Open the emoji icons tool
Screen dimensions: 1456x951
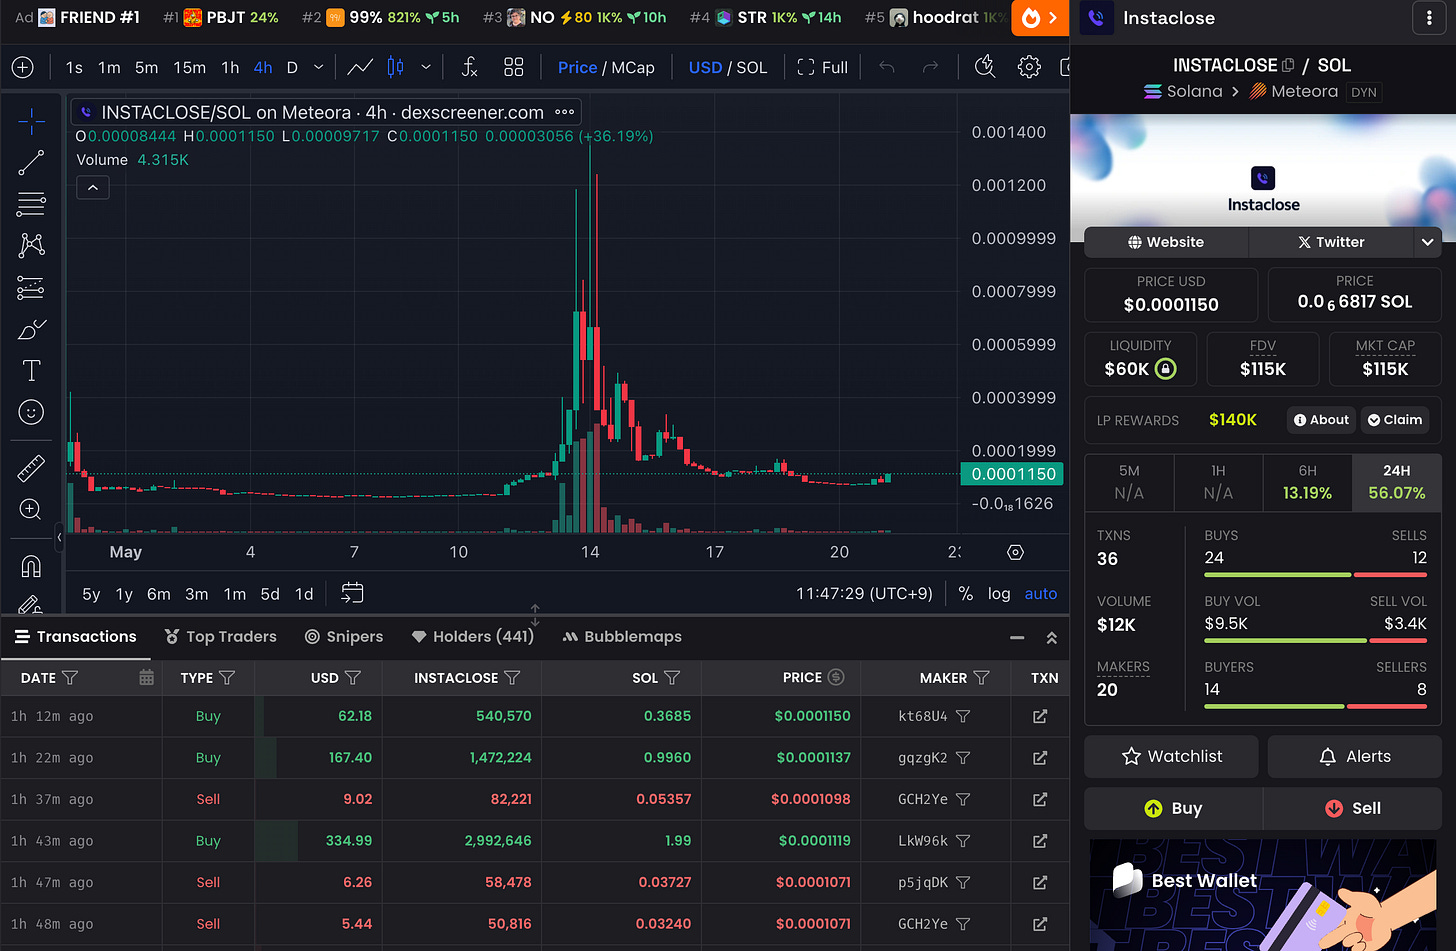pyautogui.click(x=31, y=412)
